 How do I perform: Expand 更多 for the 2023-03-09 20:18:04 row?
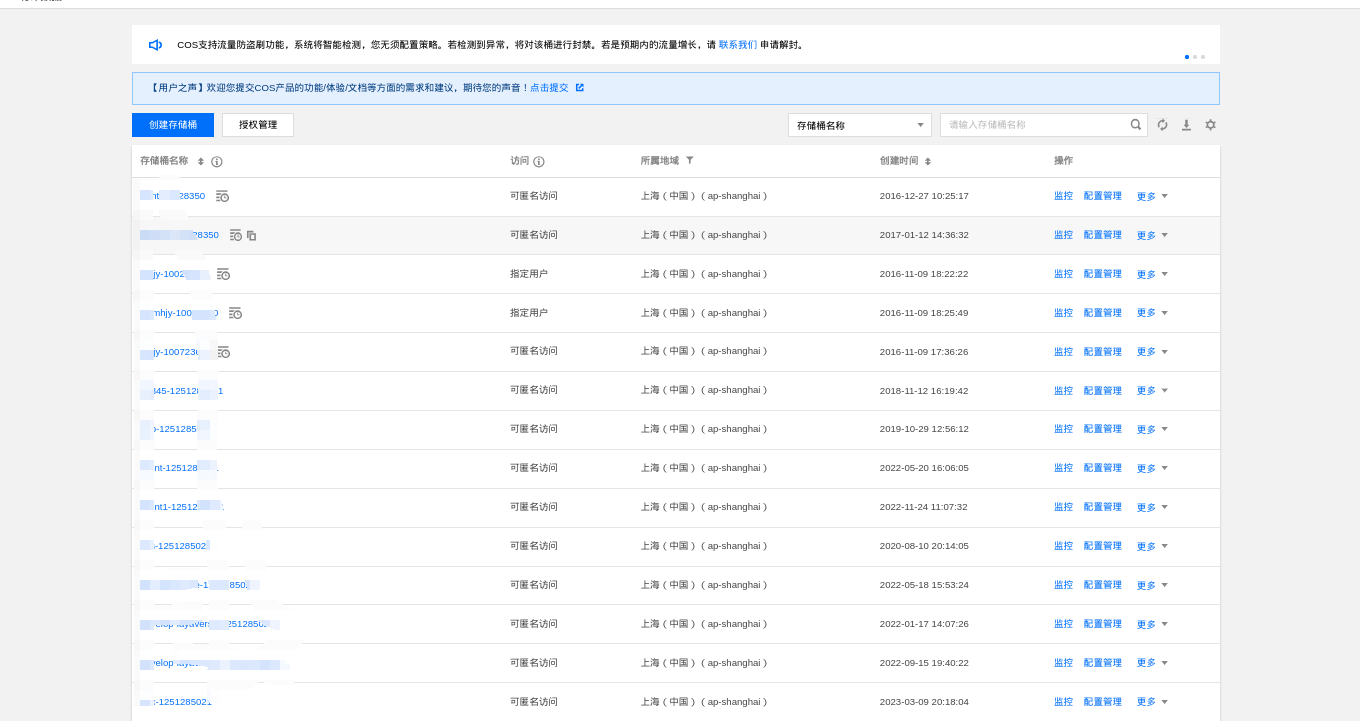(1152, 702)
